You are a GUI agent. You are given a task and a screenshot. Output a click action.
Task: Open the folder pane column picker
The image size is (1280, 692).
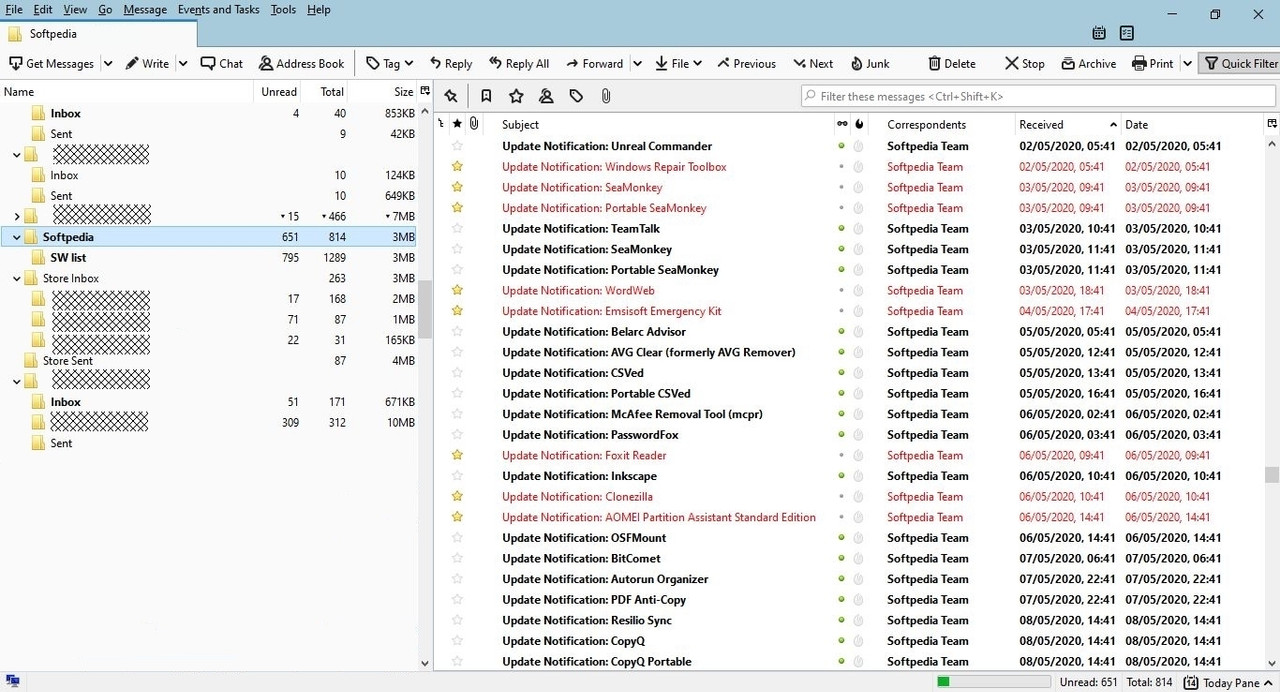pyautogui.click(x=425, y=91)
